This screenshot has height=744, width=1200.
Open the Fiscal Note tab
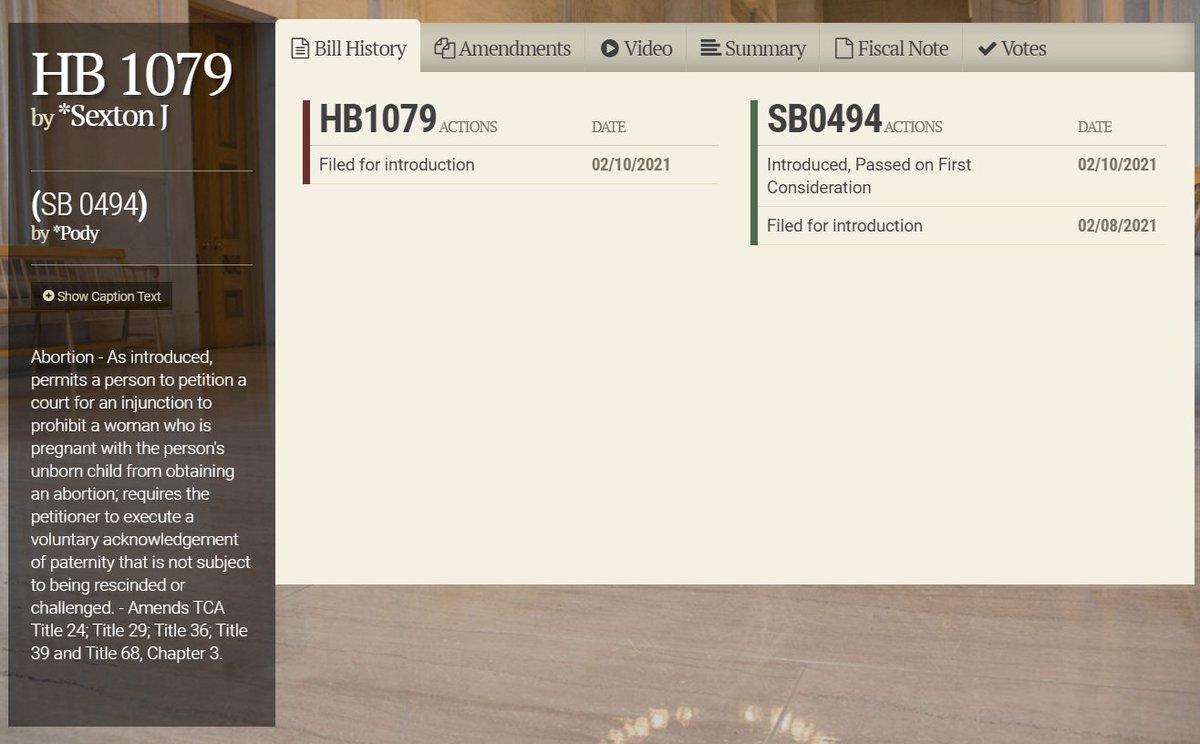pyautogui.click(x=891, y=48)
